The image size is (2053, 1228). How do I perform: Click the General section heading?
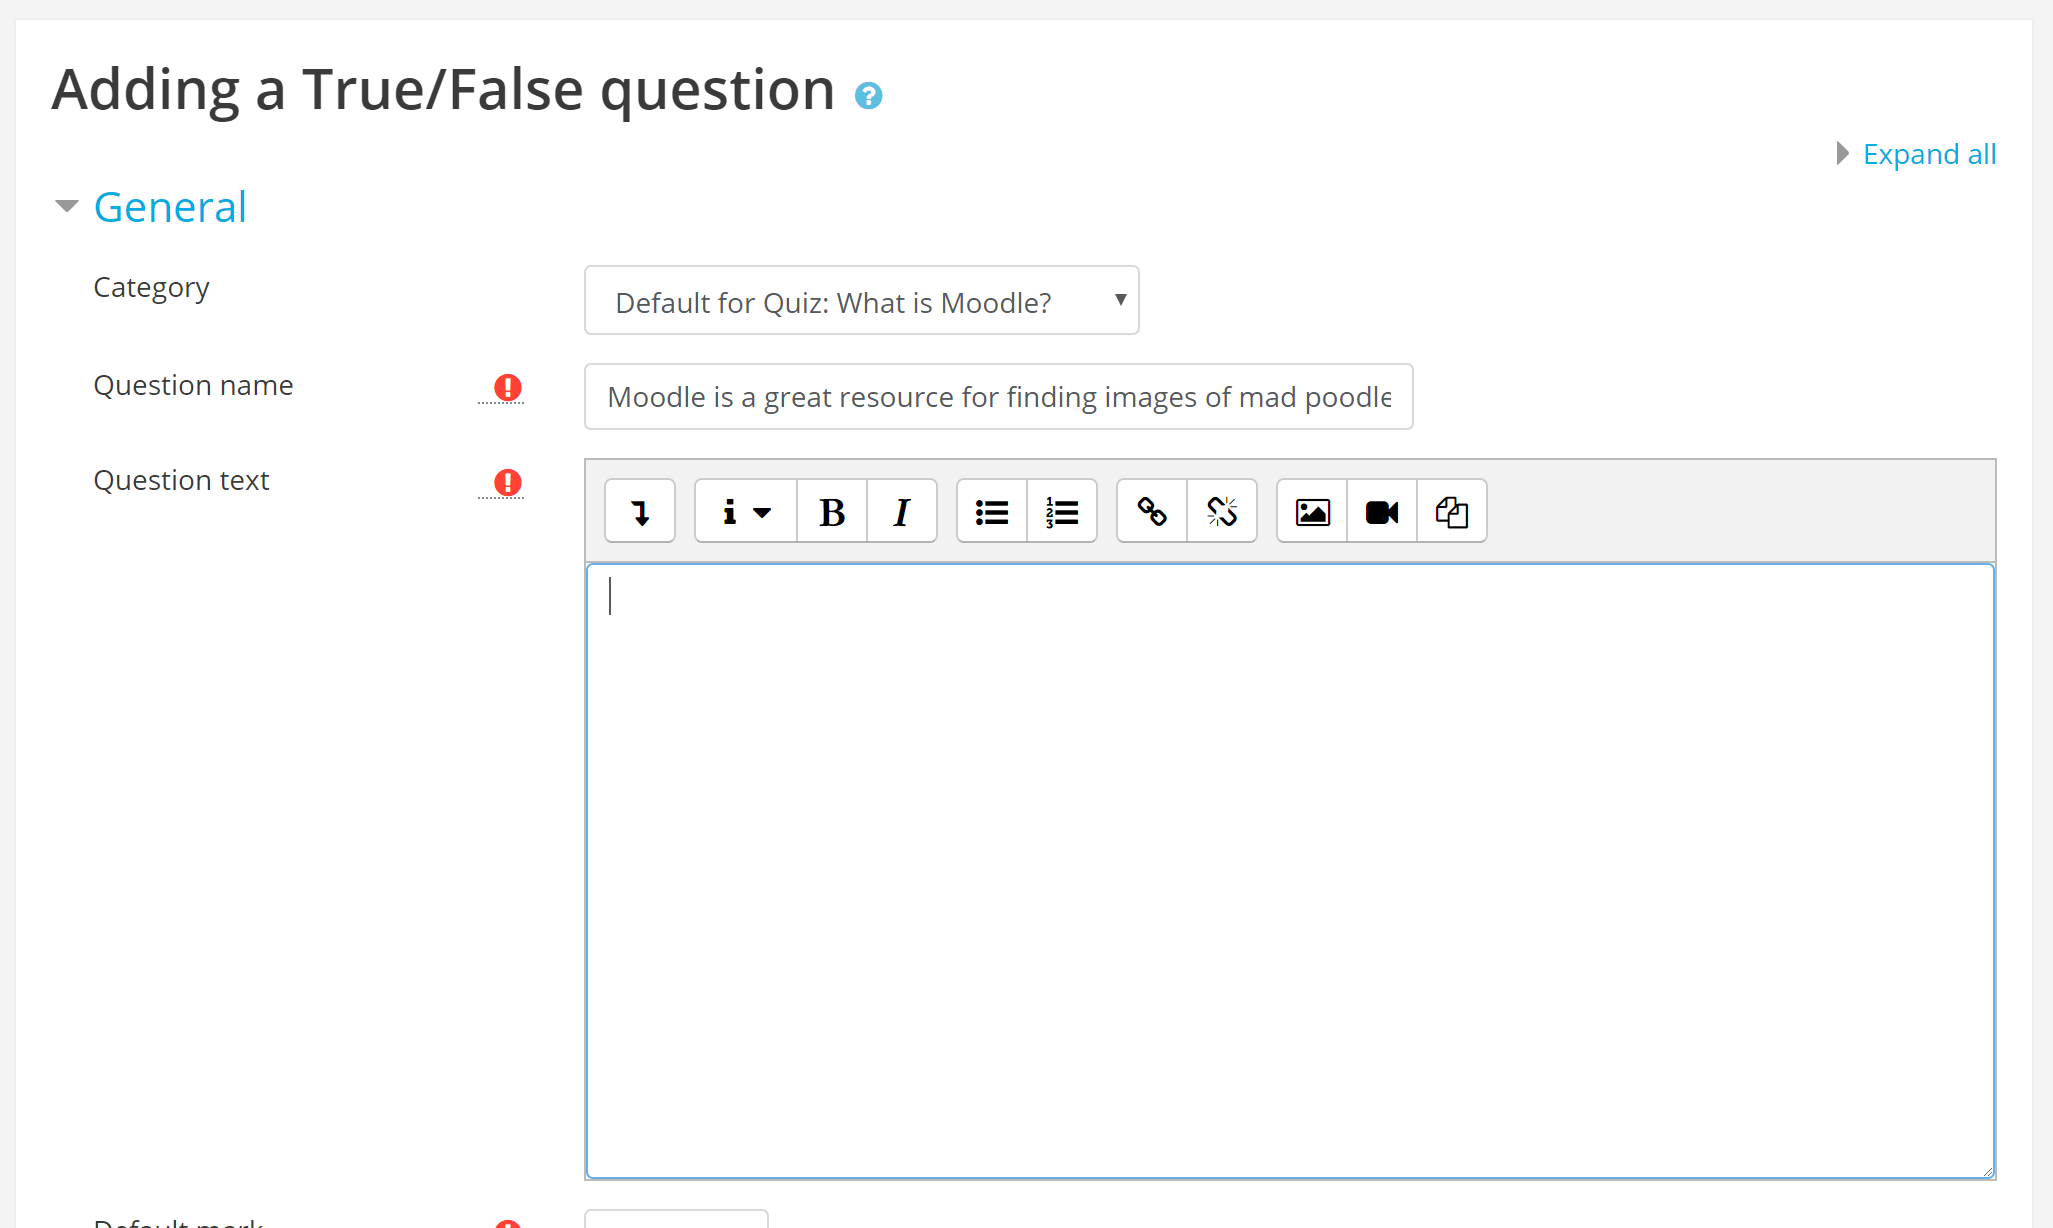tap(170, 207)
